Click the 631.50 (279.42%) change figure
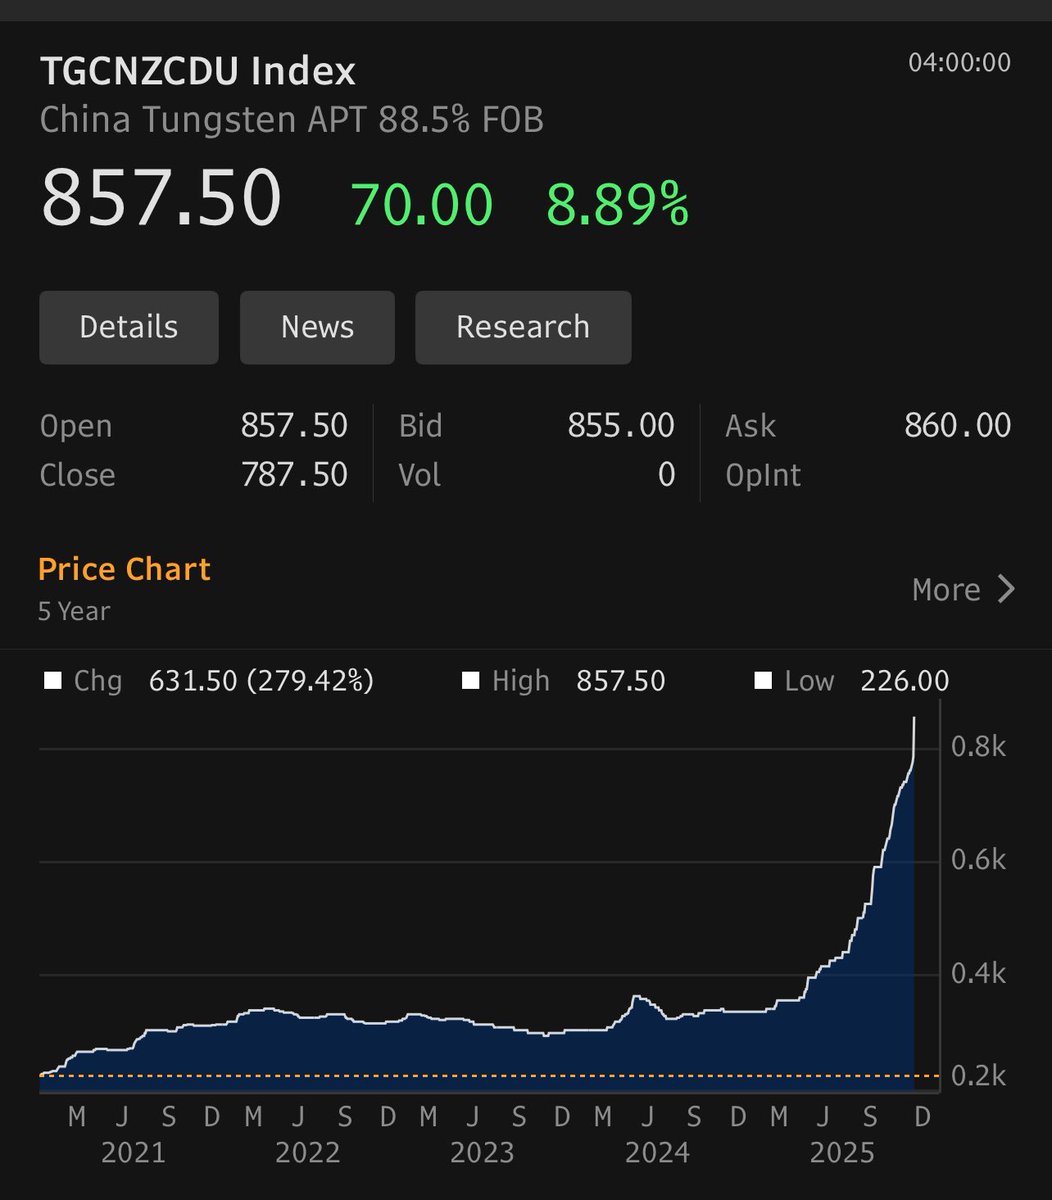Viewport: 1052px width, 1200px height. click(261, 682)
